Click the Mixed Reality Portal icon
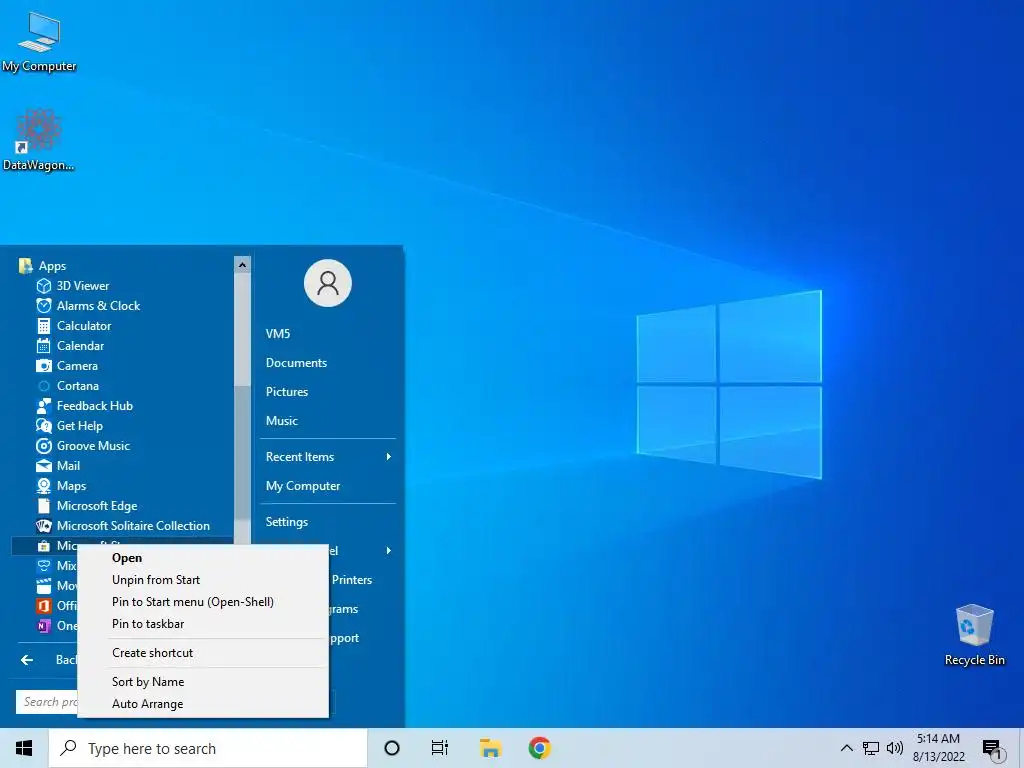This screenshot has width=1024, height=768. pyautogui.click(x=44, y=566)
